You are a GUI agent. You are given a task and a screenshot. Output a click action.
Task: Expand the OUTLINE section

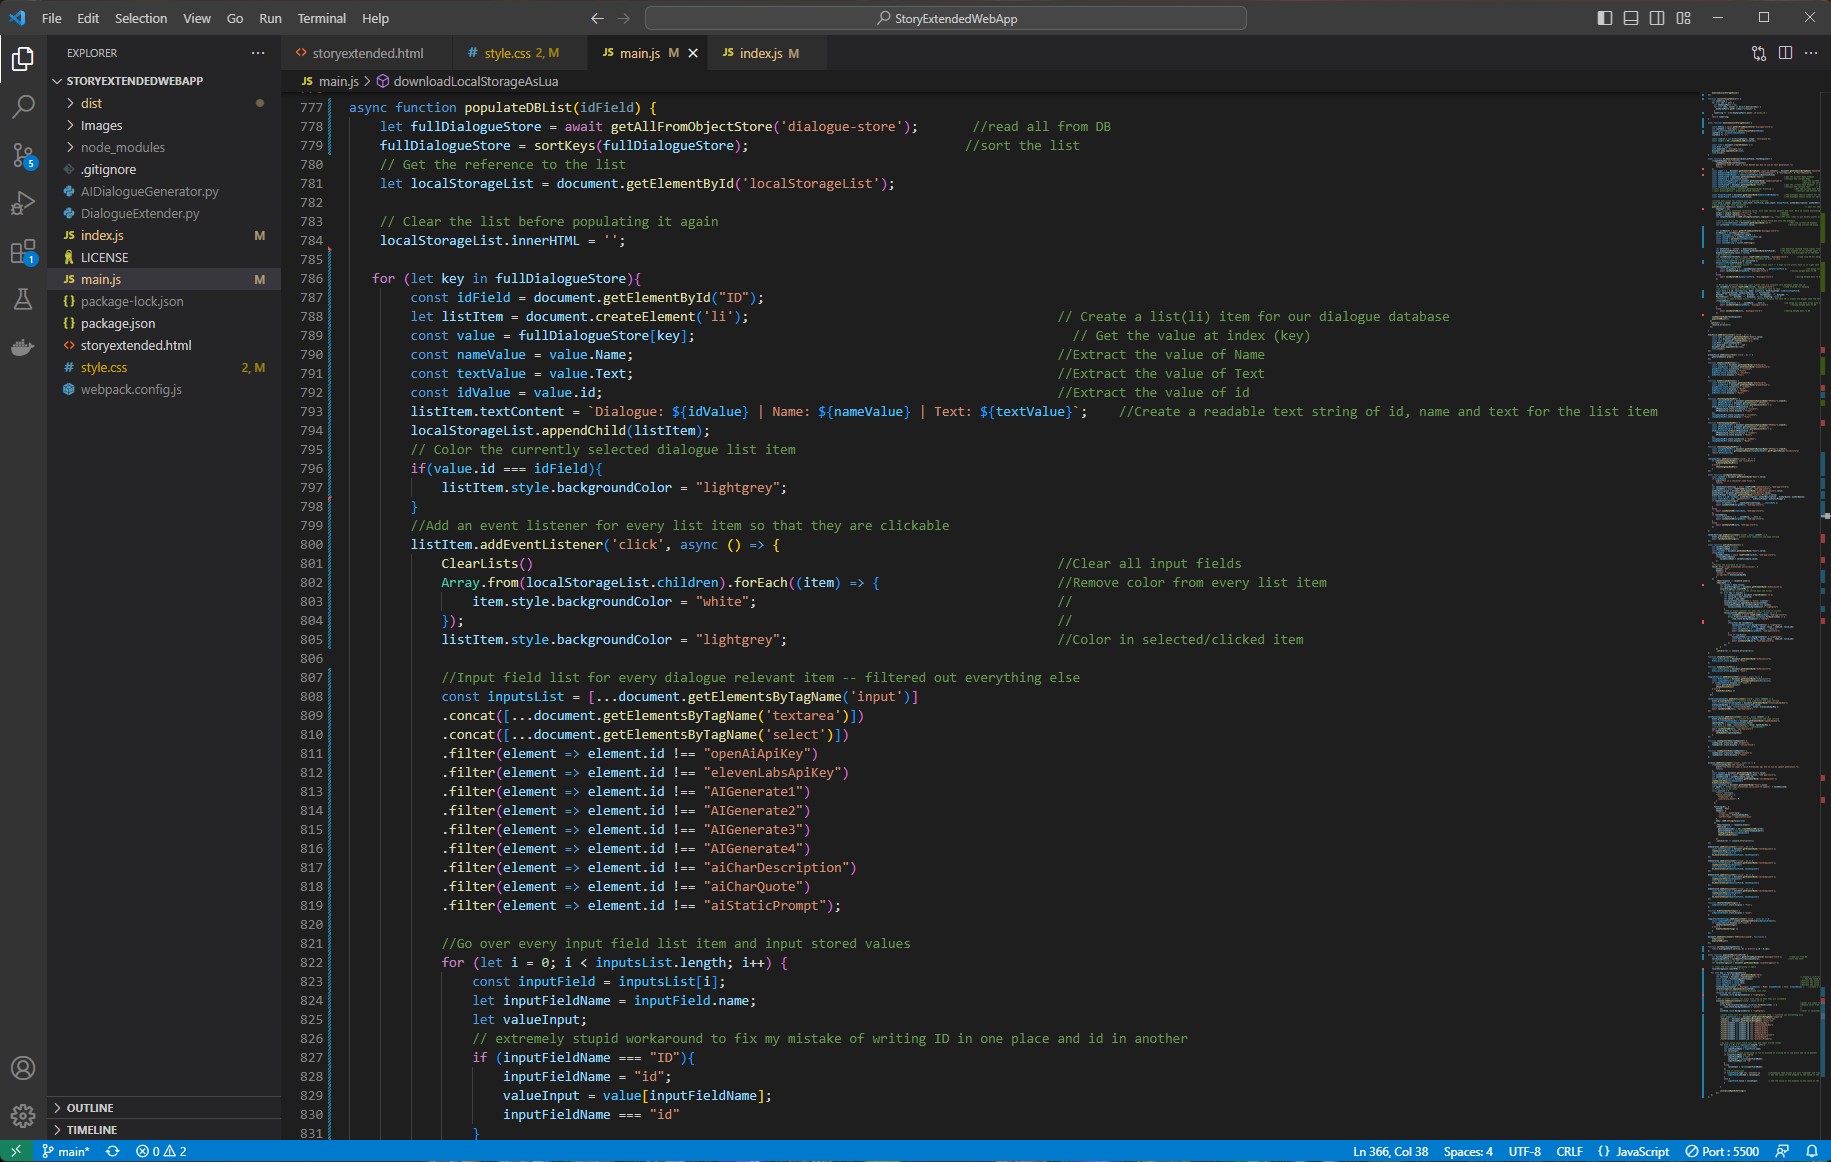[x=89, y=1108]
